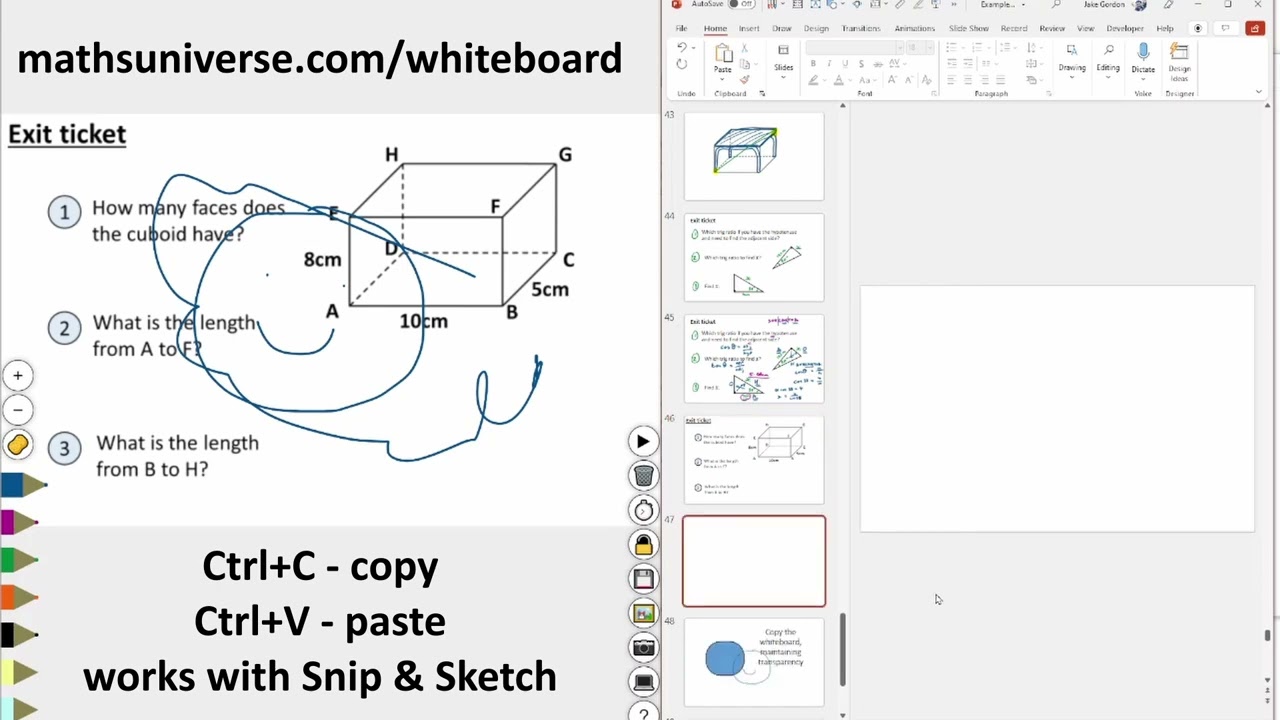Click the Design Ideas button
The height and width of the screenshot is (720, 1280).
1179,62
